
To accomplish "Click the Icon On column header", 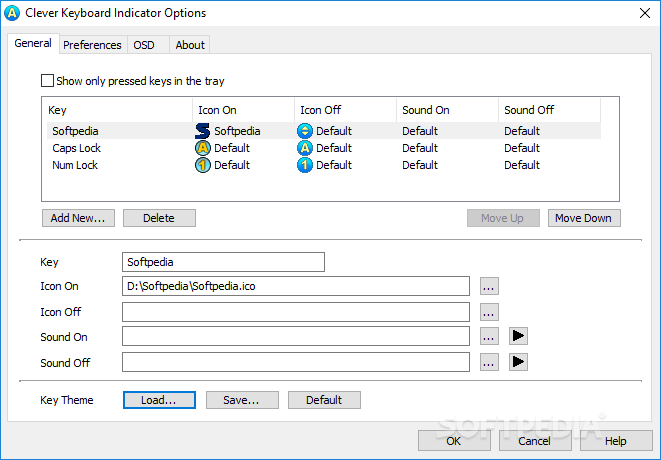I will coord(243,110).
